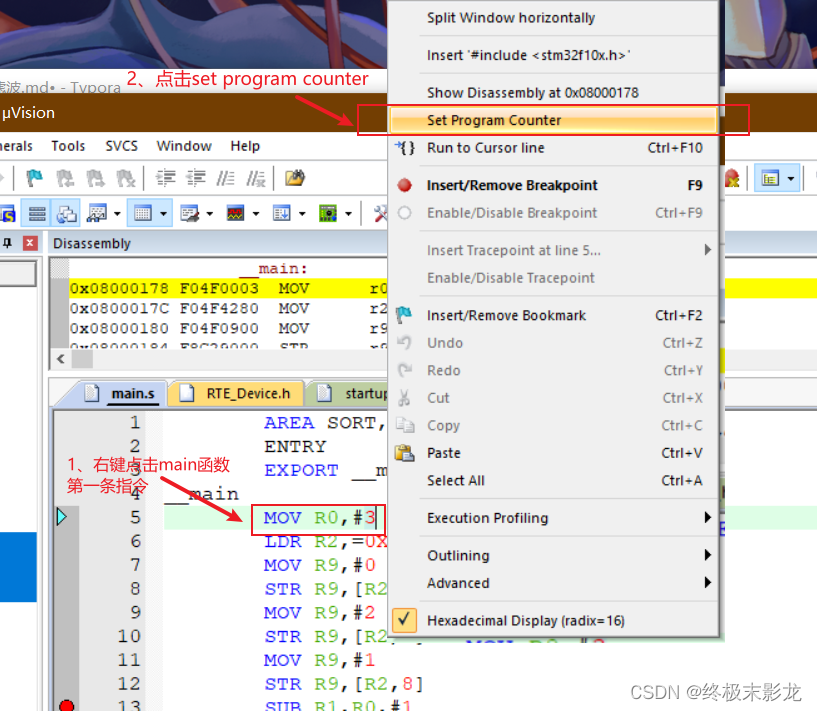
Task: Choose Insert/Remove Bookmark
Action: [553, 316]
